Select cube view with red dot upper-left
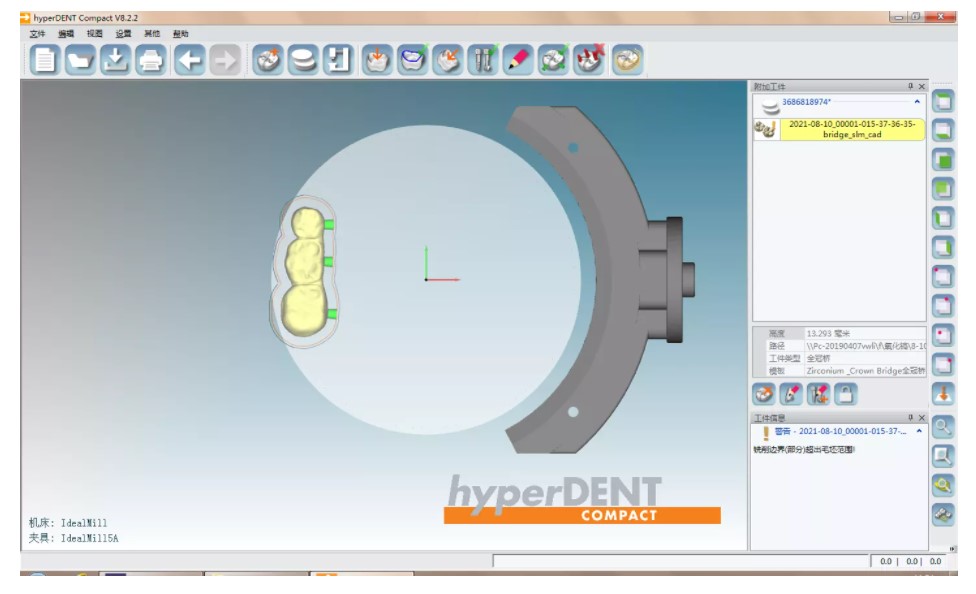 tap(943, 276)
